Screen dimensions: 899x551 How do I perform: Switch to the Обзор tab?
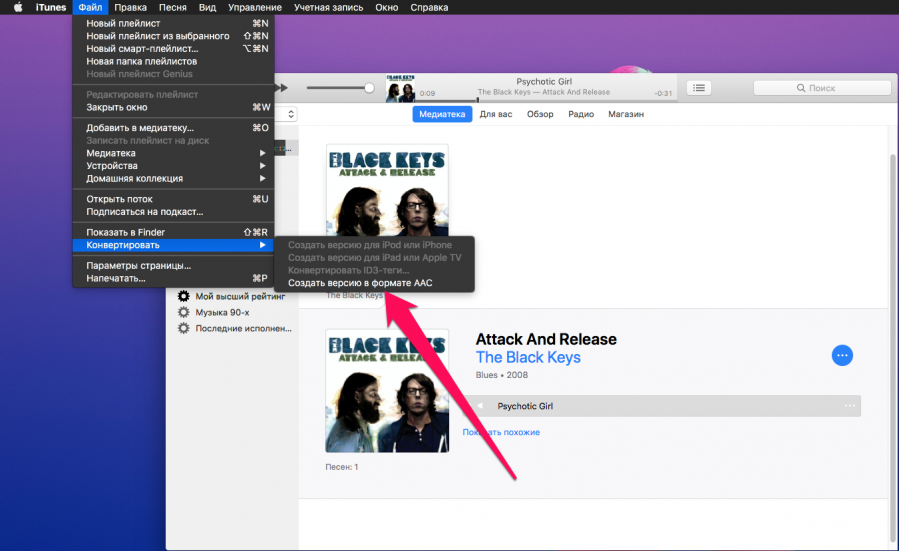540,114
